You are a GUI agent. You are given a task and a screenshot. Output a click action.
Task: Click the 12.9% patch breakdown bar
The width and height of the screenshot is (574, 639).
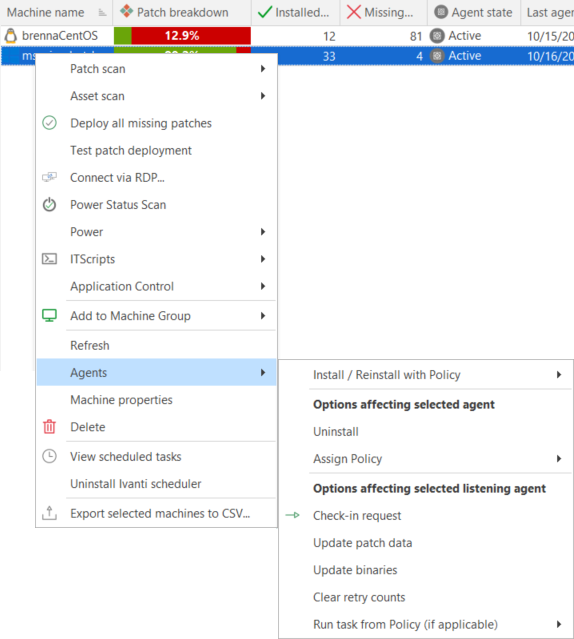(182, 36)
